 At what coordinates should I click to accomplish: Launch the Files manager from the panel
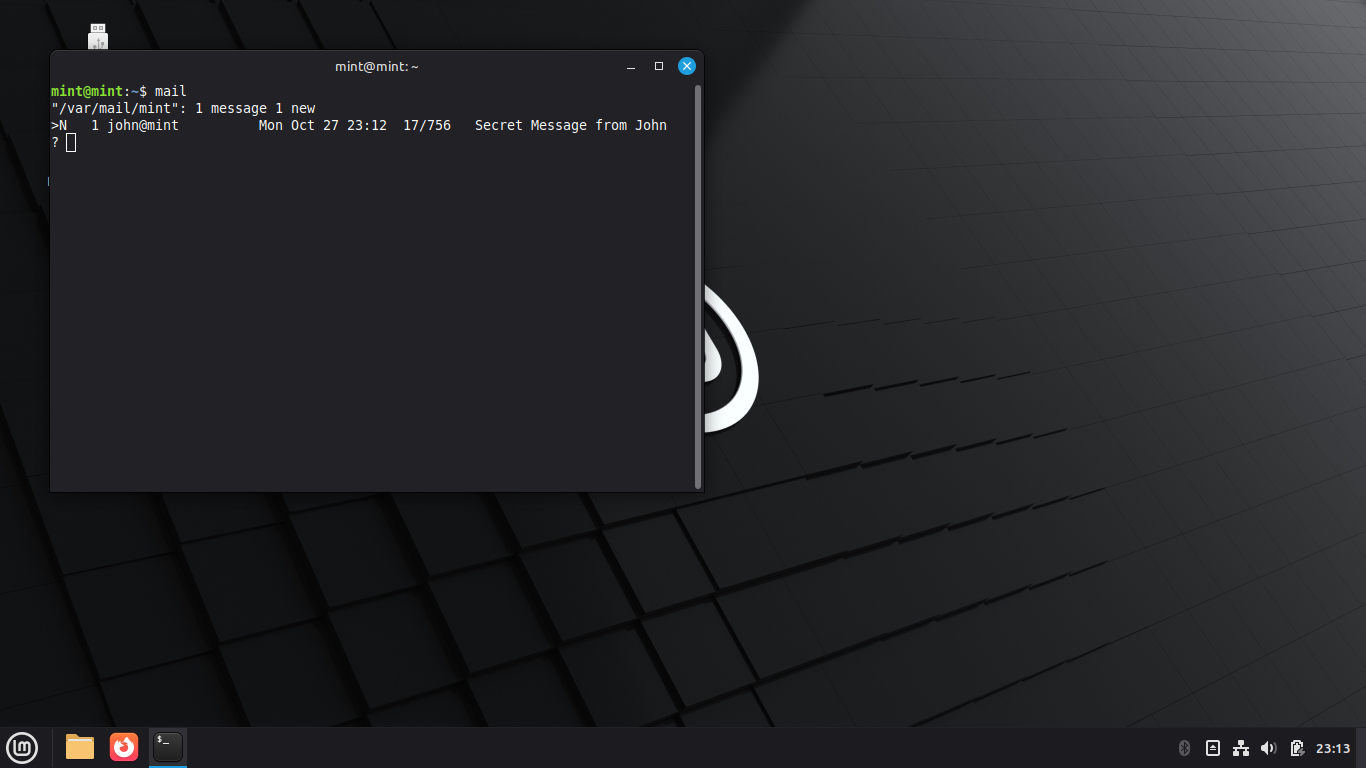(x=80, y=747)
